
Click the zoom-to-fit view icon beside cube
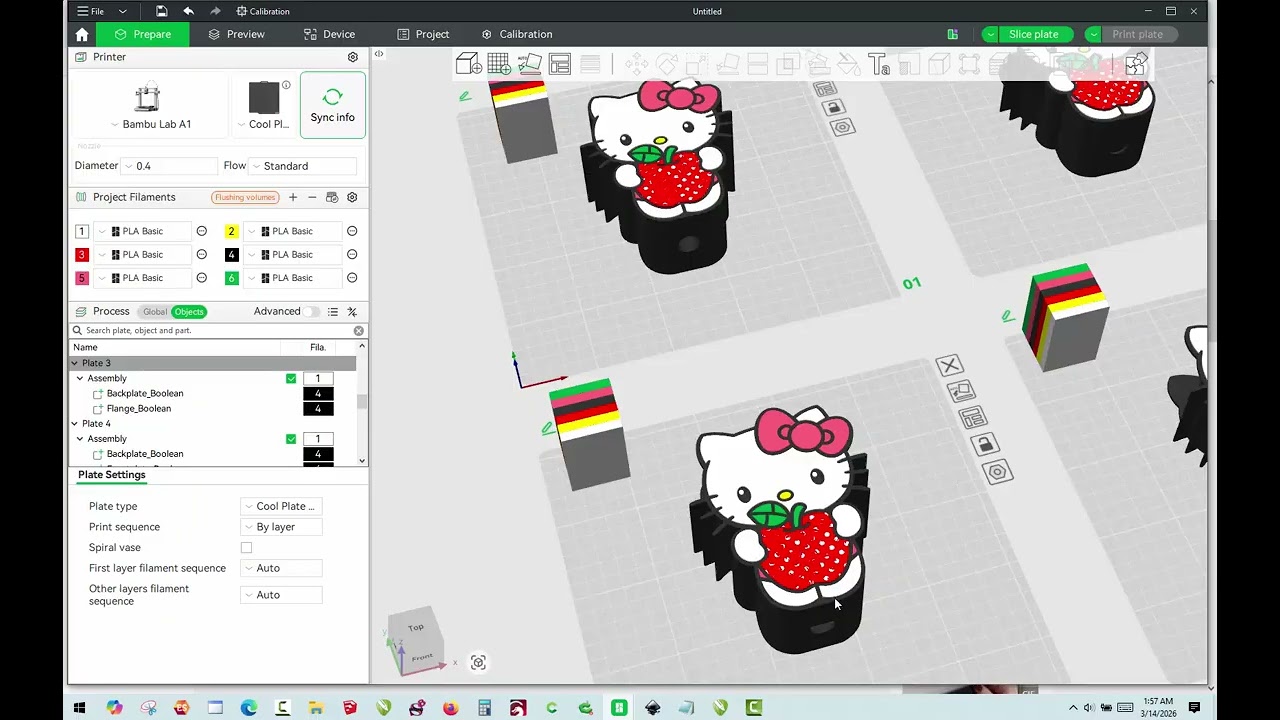[x=478, y=662]
